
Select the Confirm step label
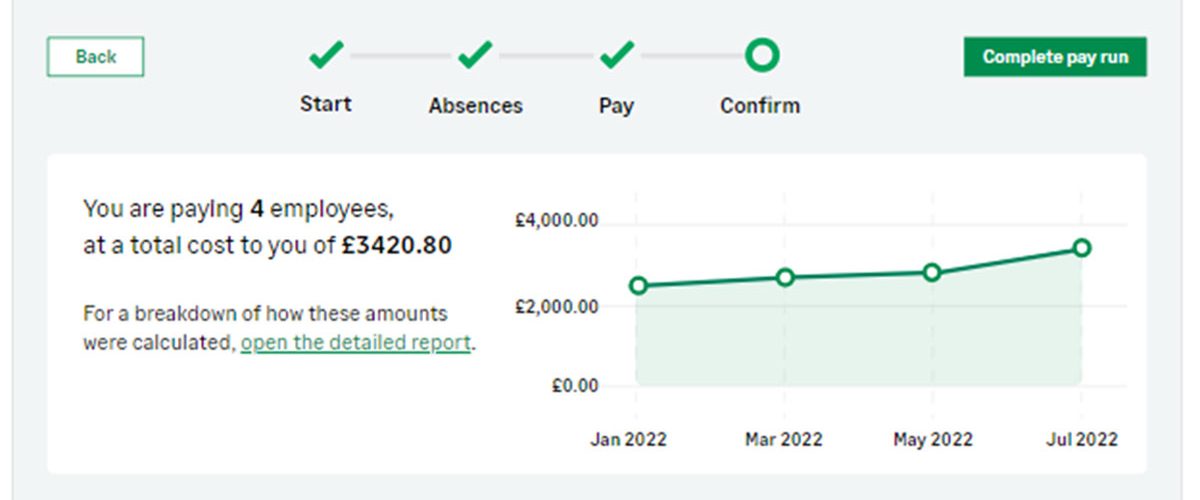[760, 105]
